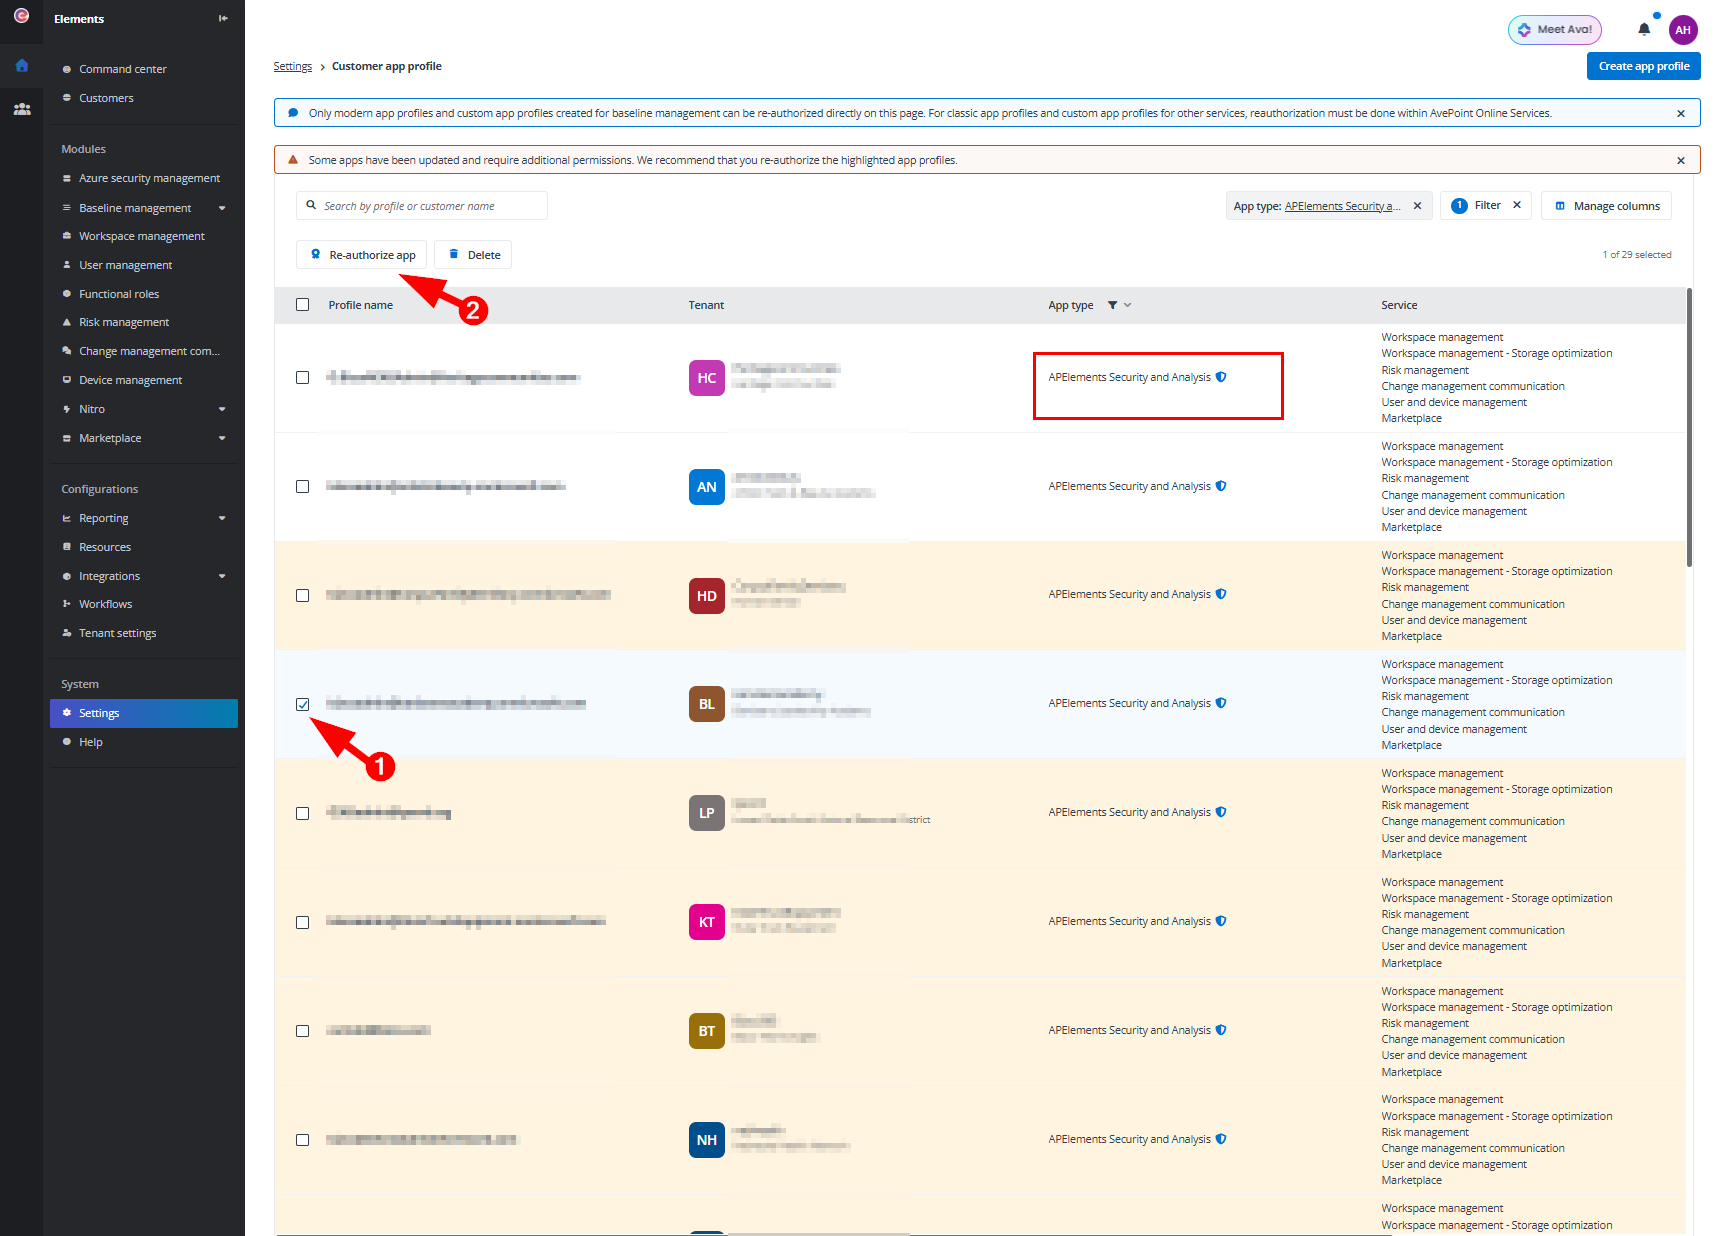
Task: Open the App type column dropdown chevron
Action: [1127, 305]
